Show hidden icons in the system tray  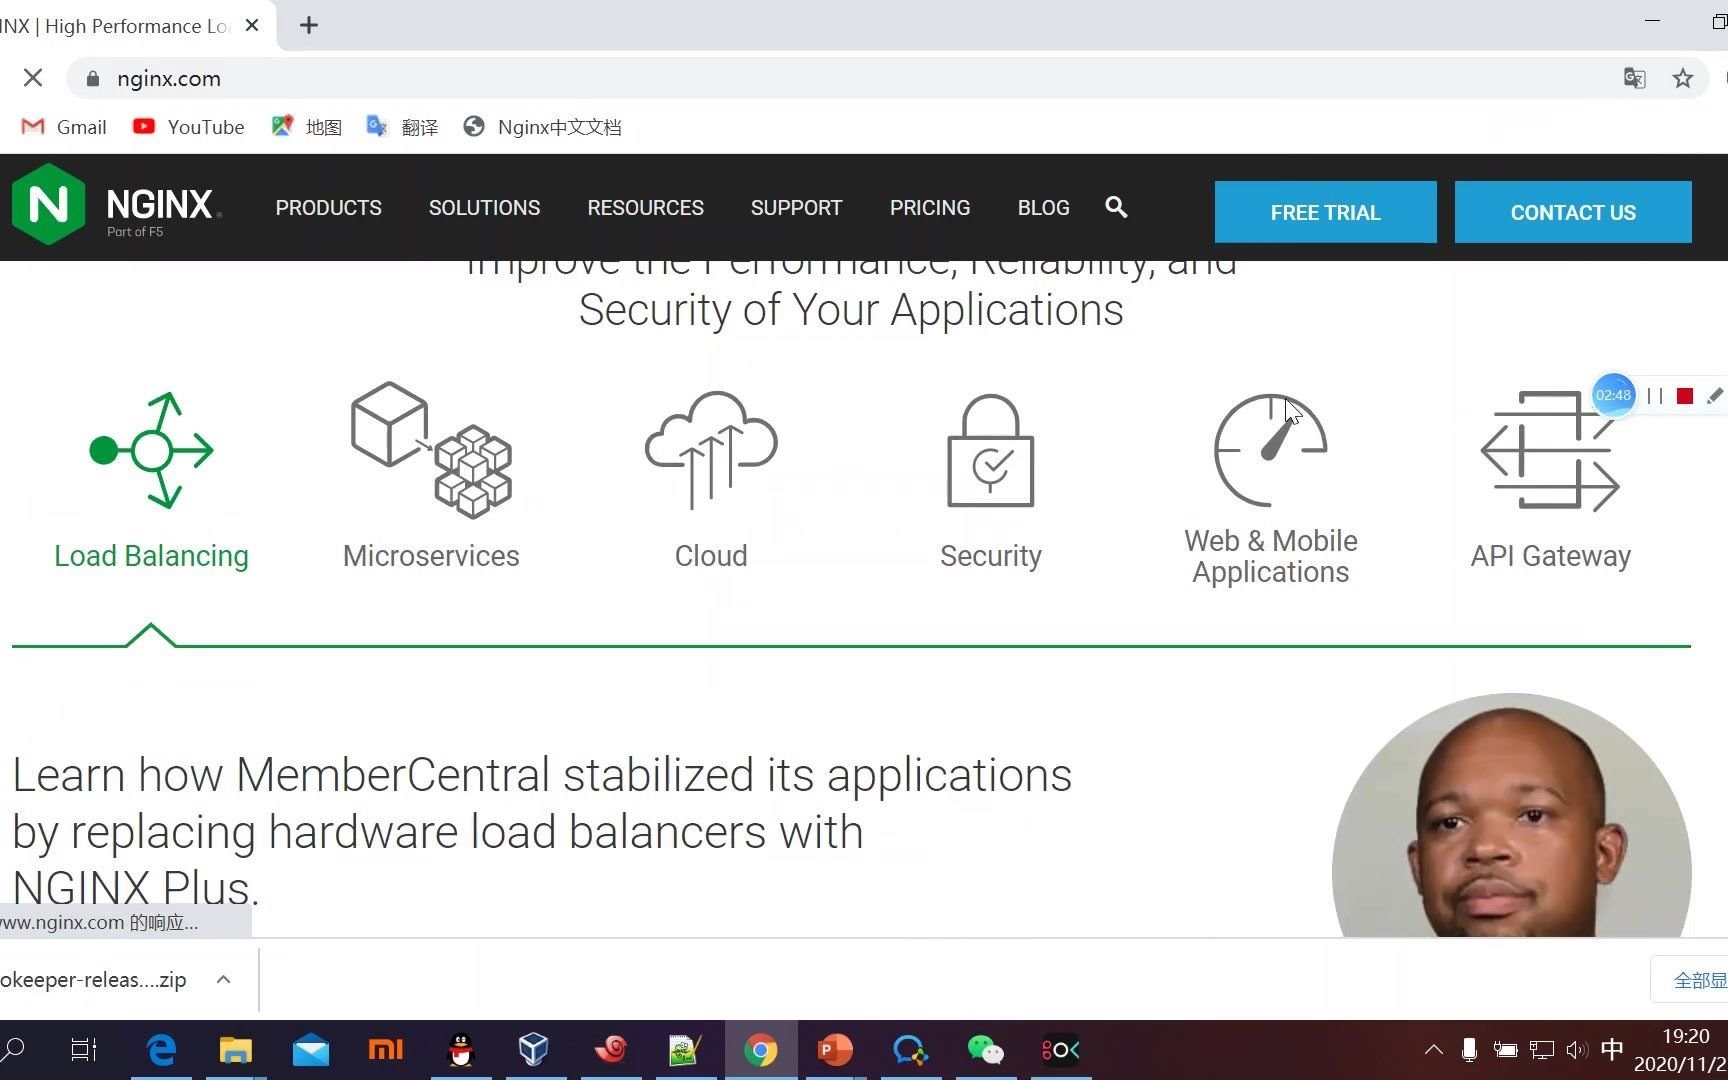(1433, 1050)
